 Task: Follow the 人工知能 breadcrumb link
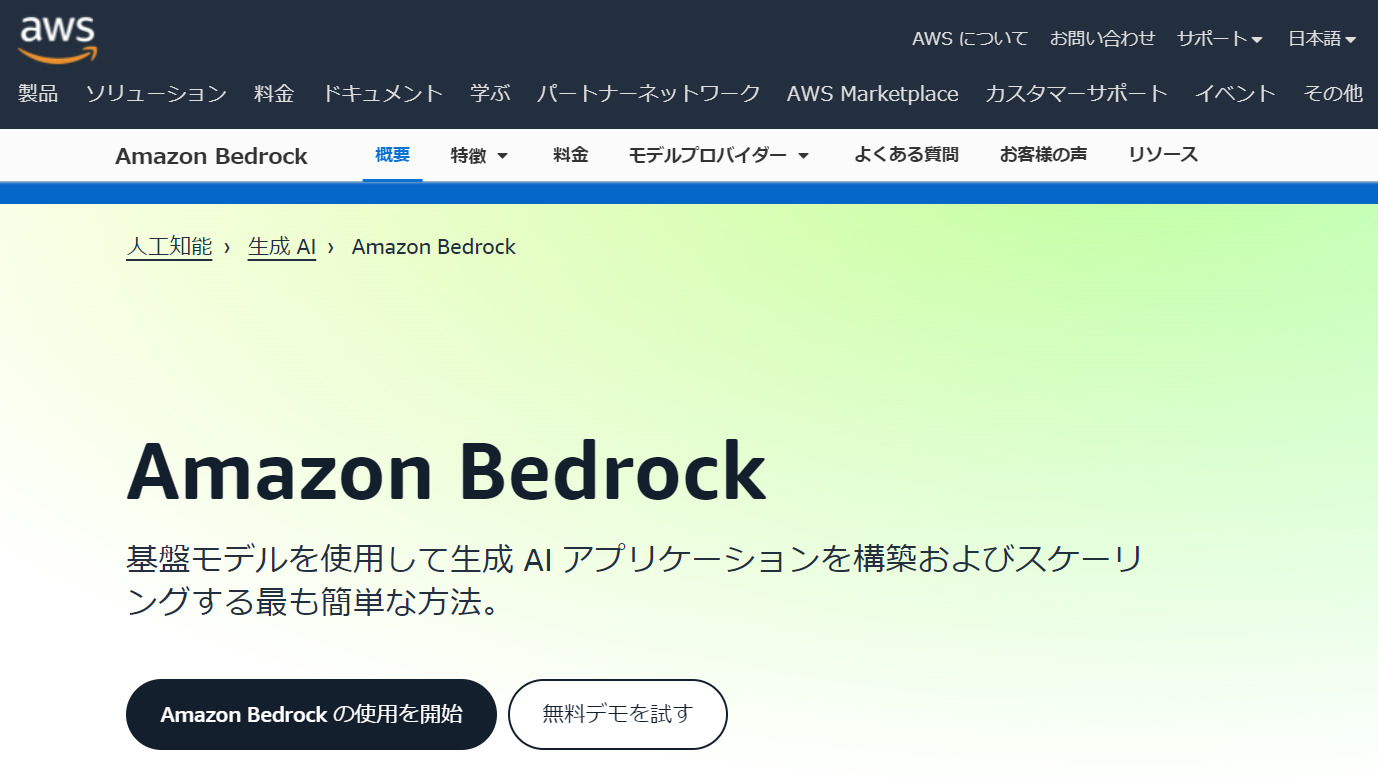point(168,246)
